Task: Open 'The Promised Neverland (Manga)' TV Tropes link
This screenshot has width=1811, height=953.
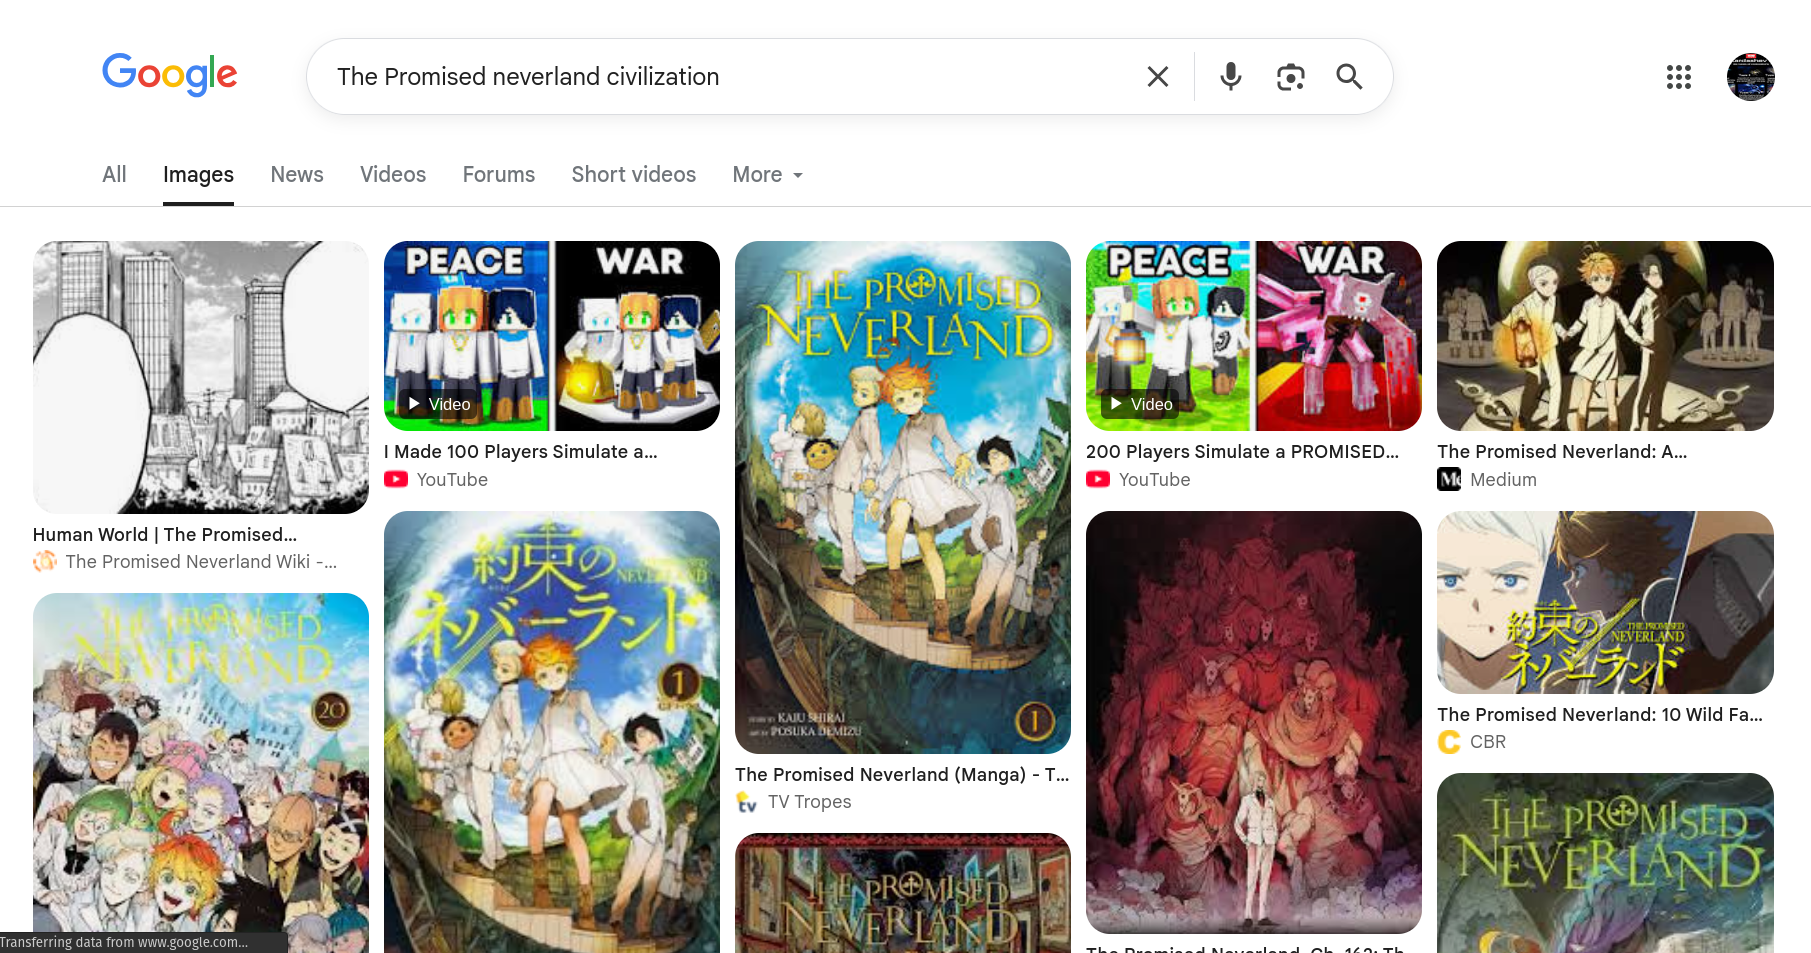Action: (902, 775)
